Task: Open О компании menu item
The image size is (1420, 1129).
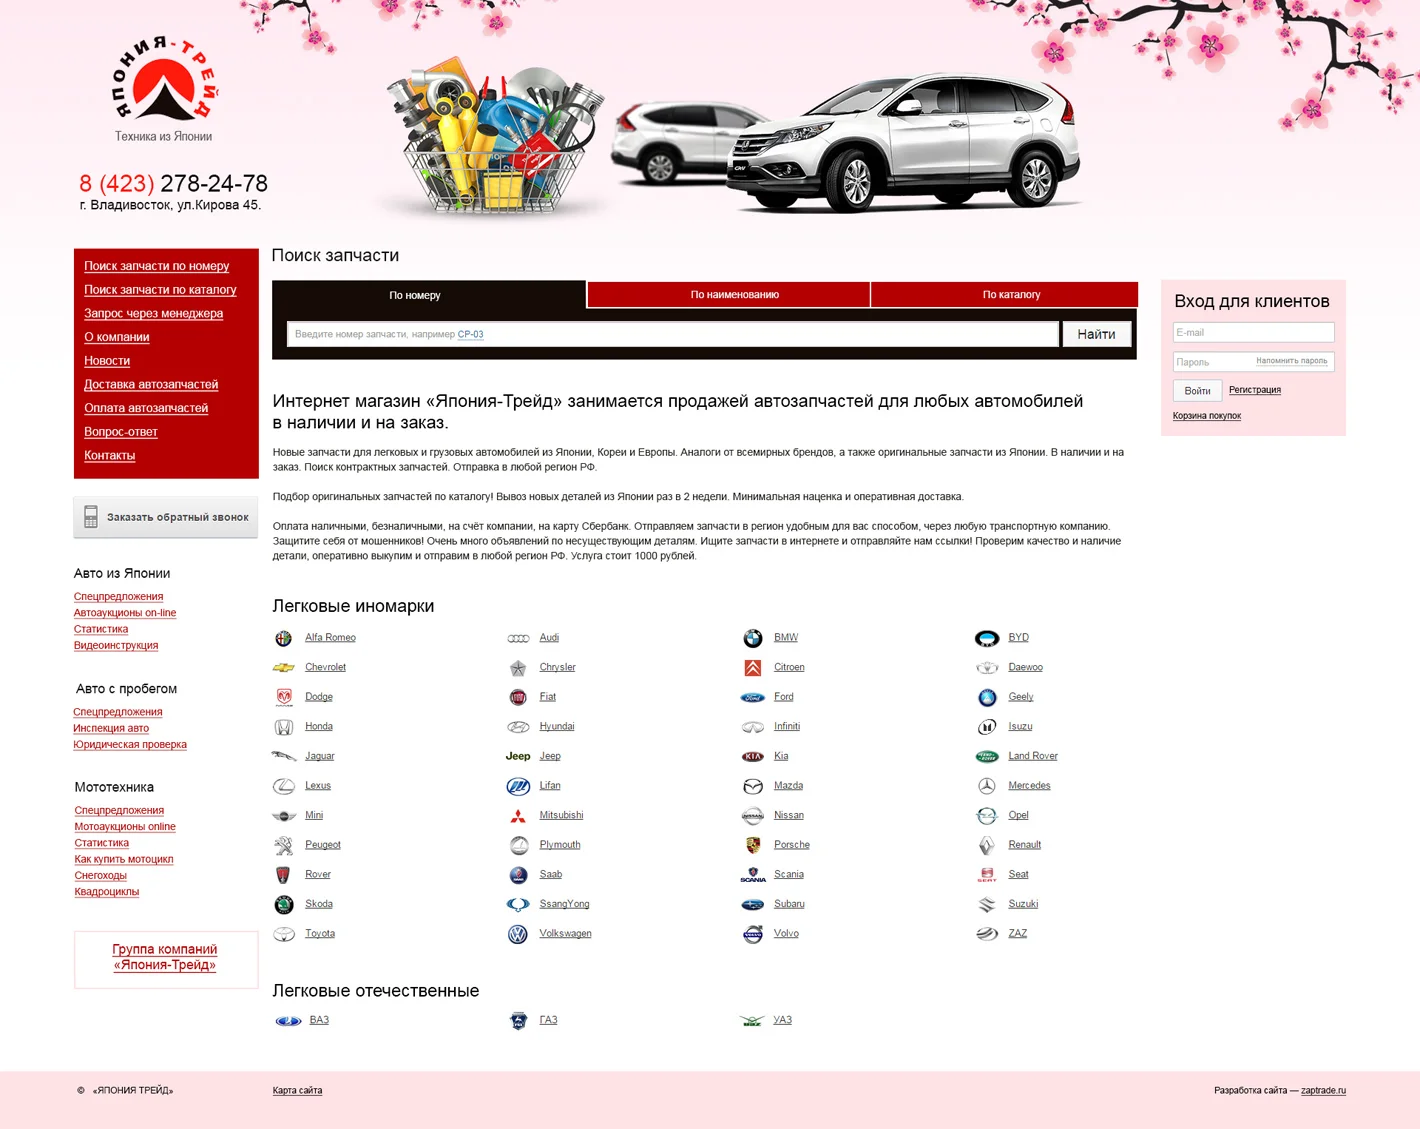Action: tap(117, 337)
